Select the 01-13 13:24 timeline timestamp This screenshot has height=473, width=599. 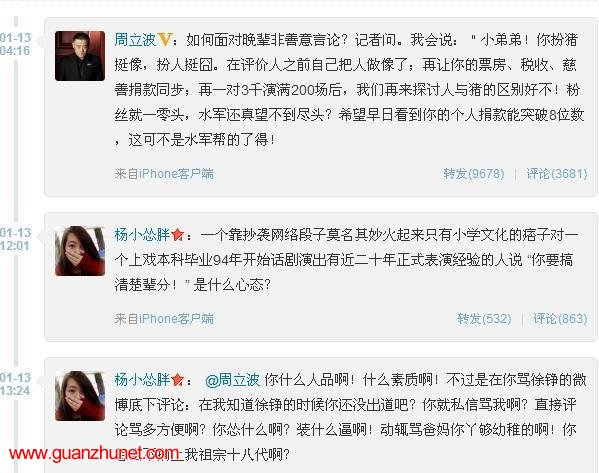click(x=15, y=384)
